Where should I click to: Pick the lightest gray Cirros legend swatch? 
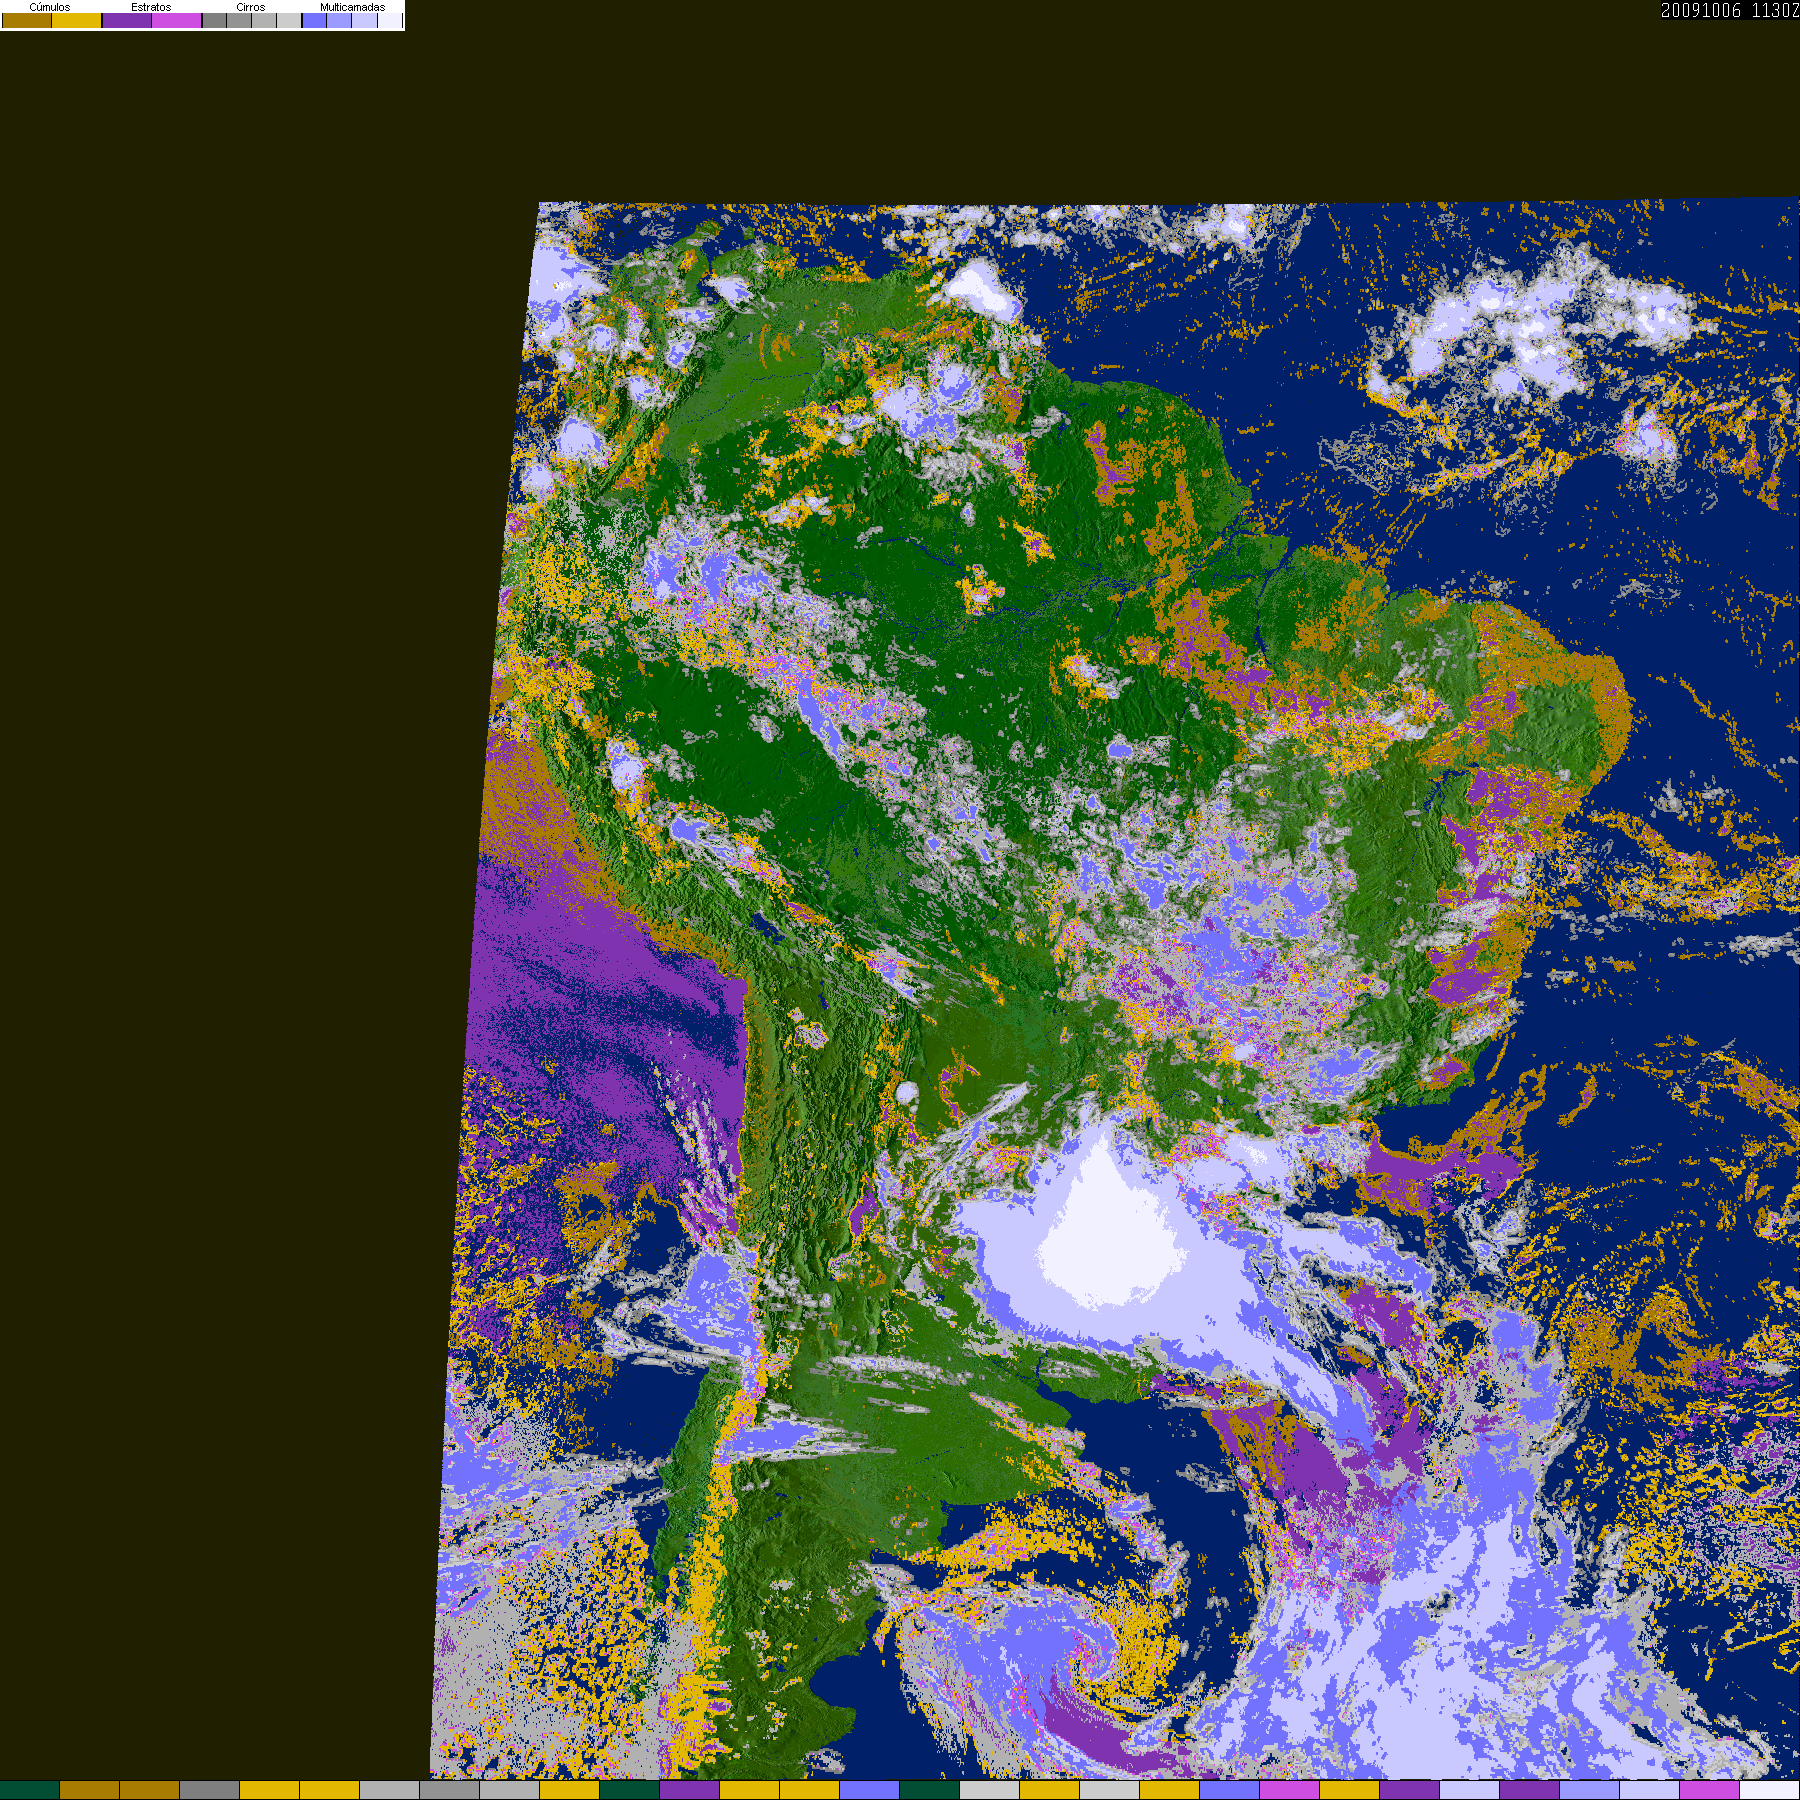pos(289,20)
